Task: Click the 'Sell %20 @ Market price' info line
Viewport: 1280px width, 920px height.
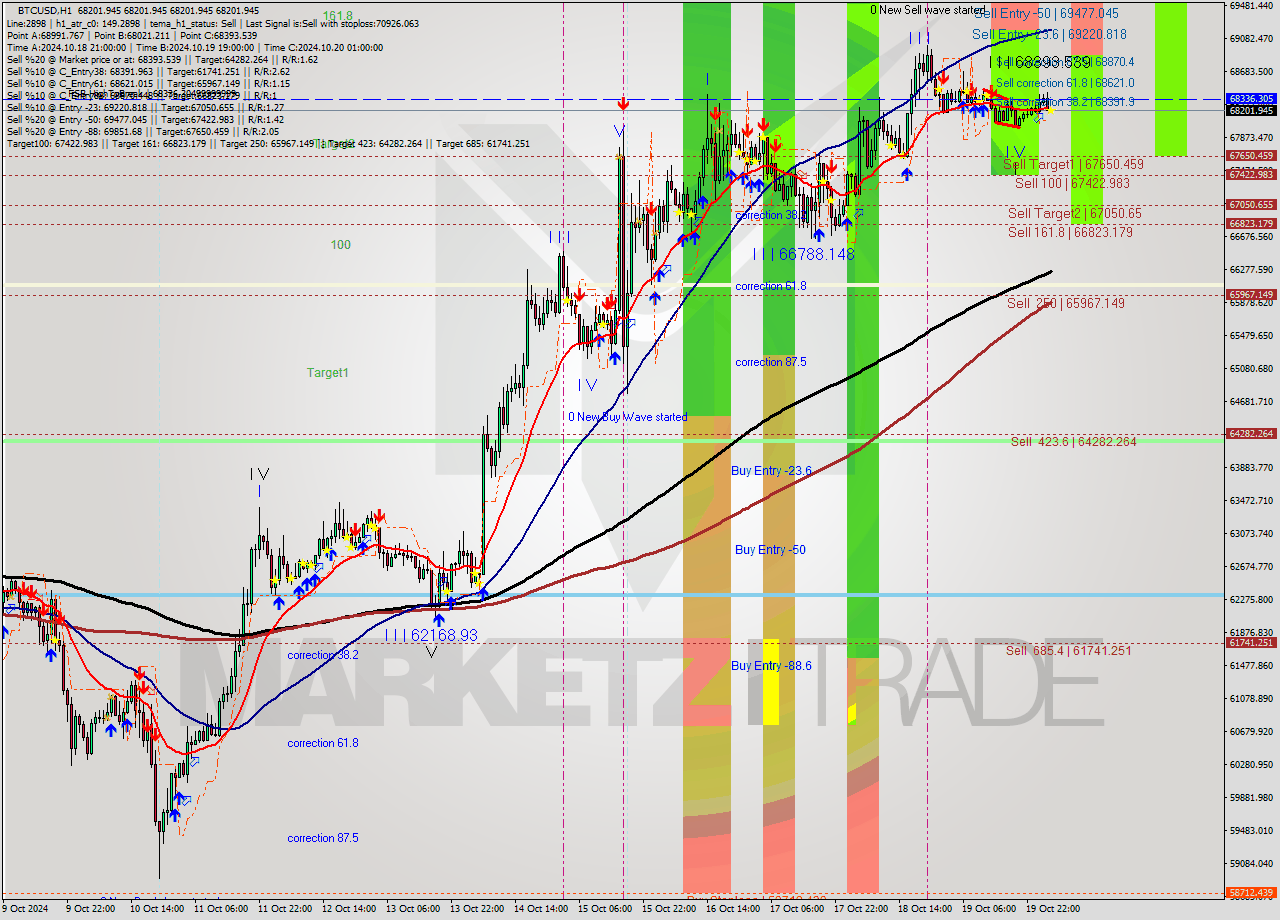Action: pyautogui.click(x=162, y=60)
